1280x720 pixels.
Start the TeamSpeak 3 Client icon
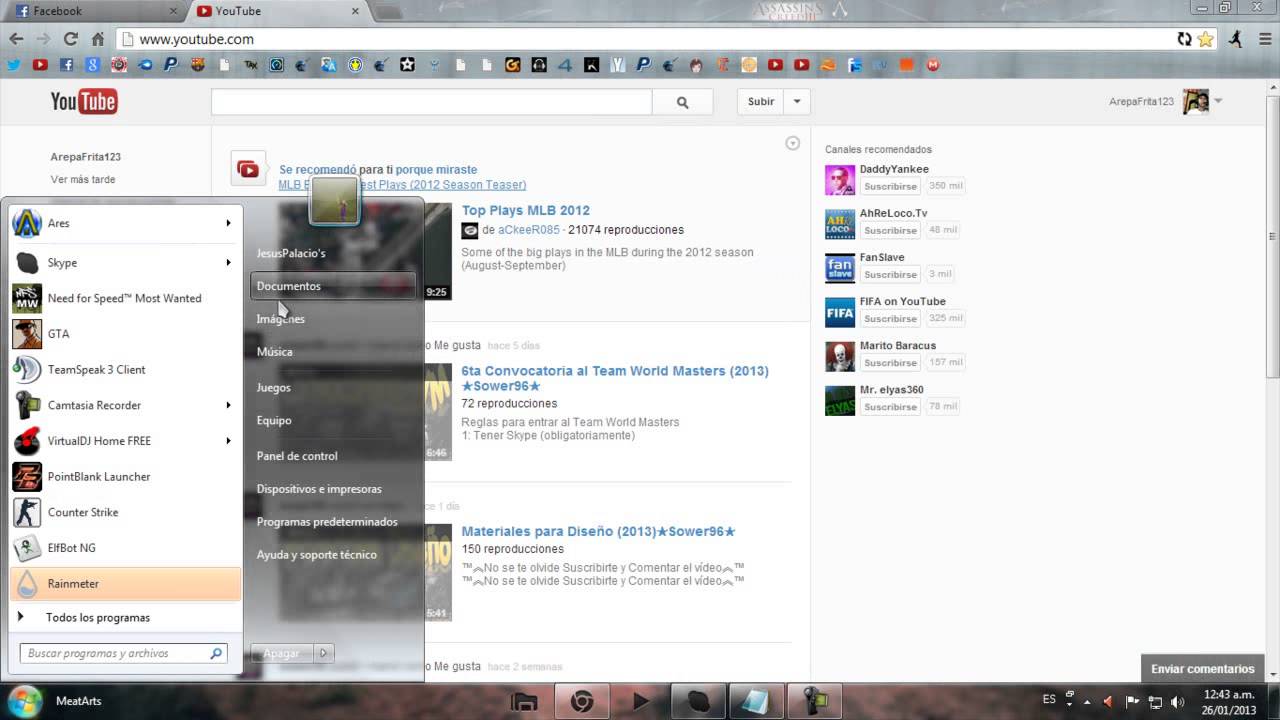27,370
